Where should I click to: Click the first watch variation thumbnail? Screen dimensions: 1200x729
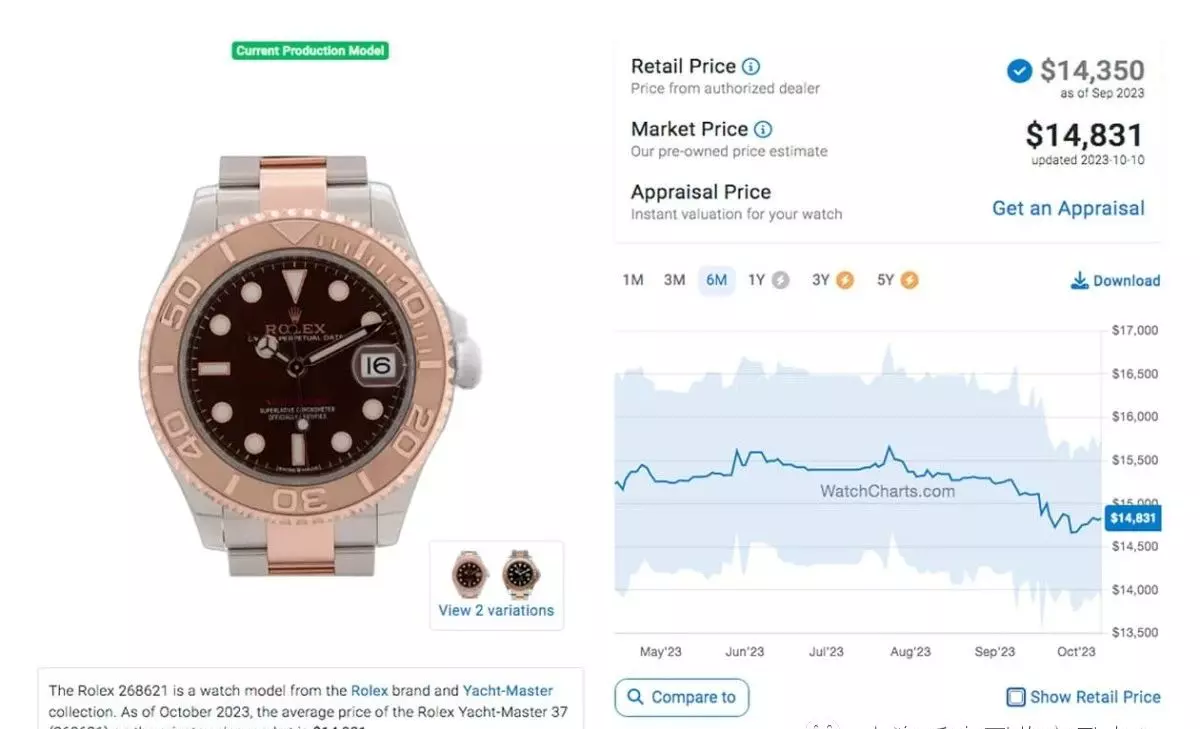click(x=468, y=573)
